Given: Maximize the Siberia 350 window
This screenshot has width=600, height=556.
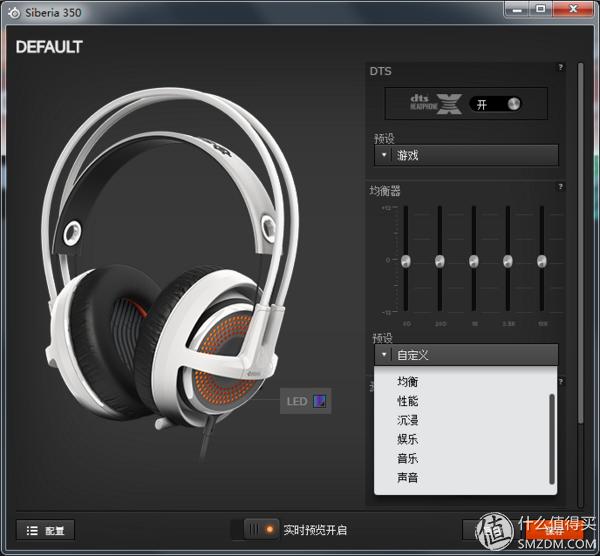Looking at the screenshot, I should click(540, 9).
